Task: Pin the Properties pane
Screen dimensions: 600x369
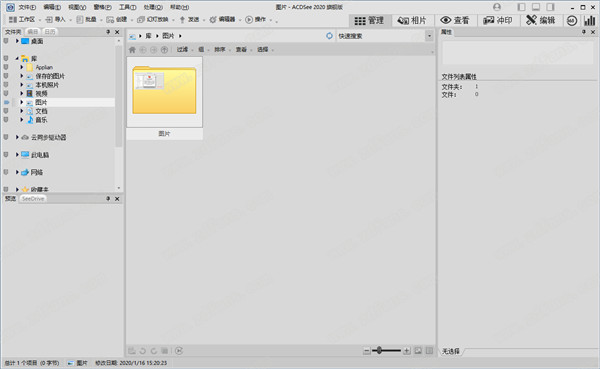Action: pyautogui.click(x=584, y=32)
